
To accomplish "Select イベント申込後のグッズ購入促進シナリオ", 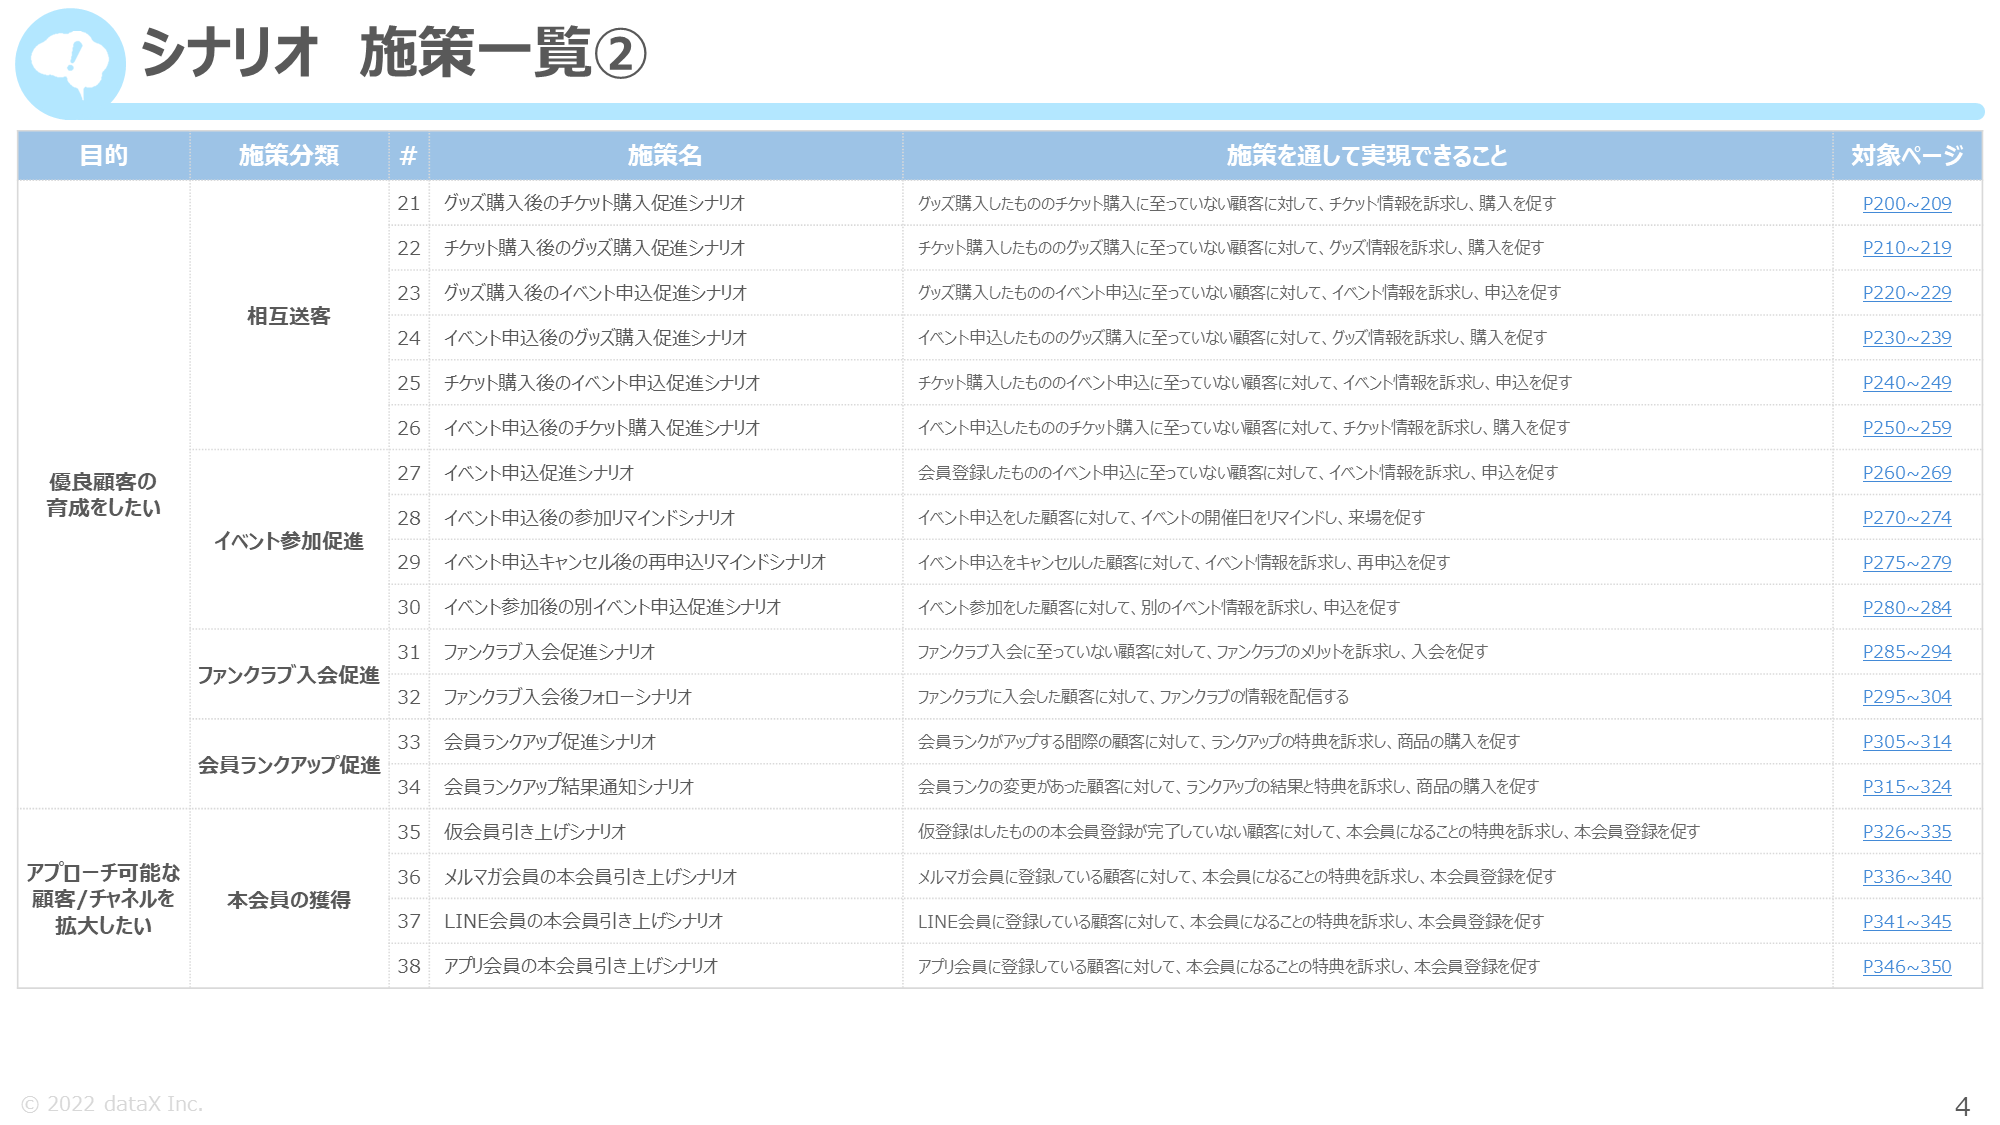I will tap(596, 338).
